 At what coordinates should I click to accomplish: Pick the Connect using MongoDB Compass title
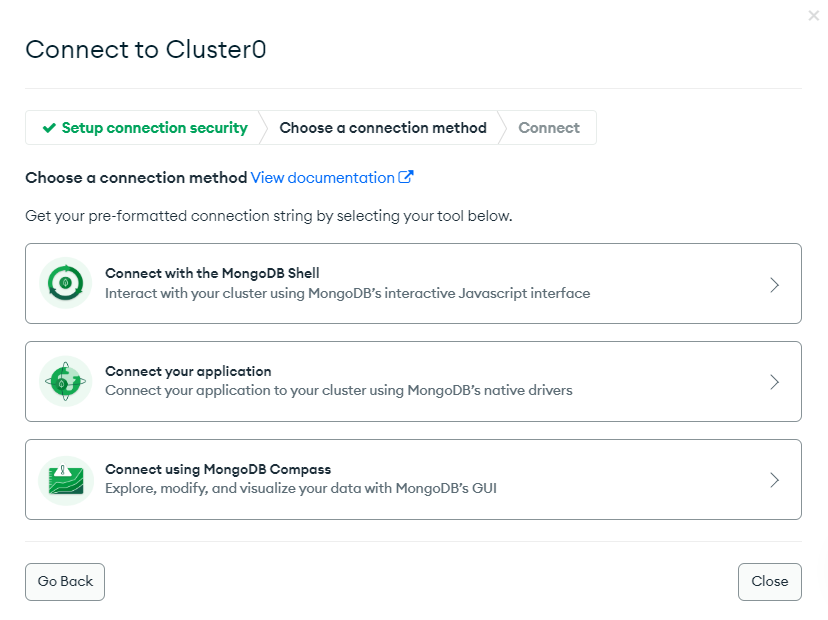click(x=218, y=469)
